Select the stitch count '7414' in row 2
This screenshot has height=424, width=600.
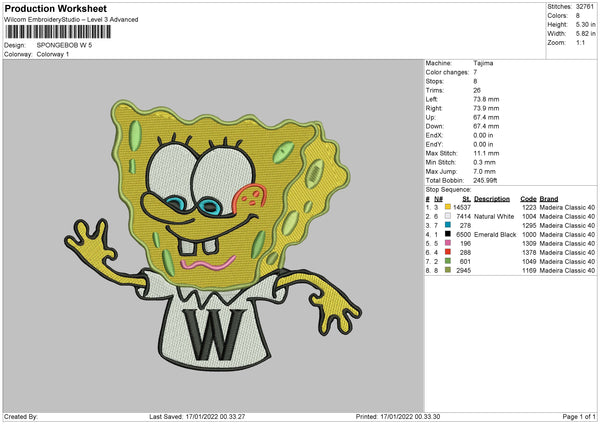pos(463,217)
